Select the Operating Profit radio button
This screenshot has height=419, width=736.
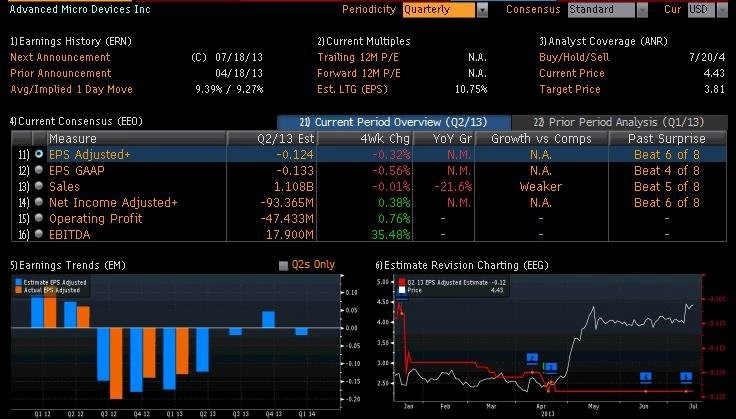pyautogui.click(x=38, y=218)
